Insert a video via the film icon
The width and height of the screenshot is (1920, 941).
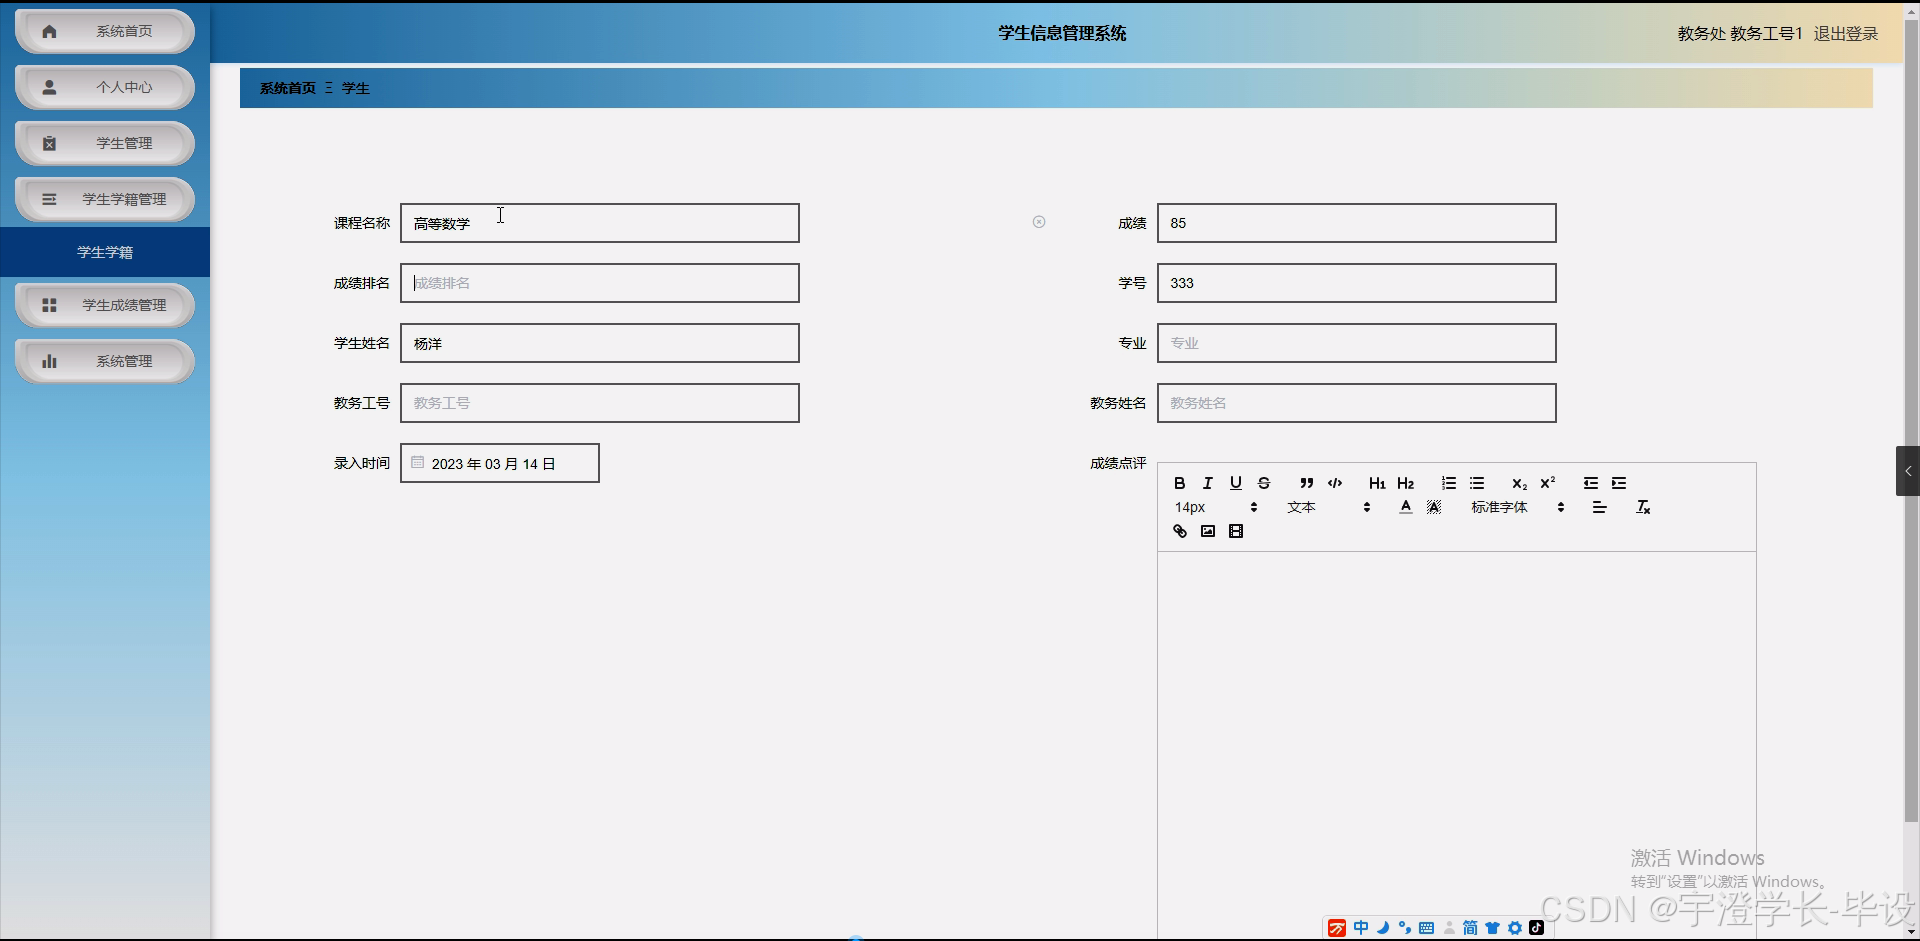1236,531
